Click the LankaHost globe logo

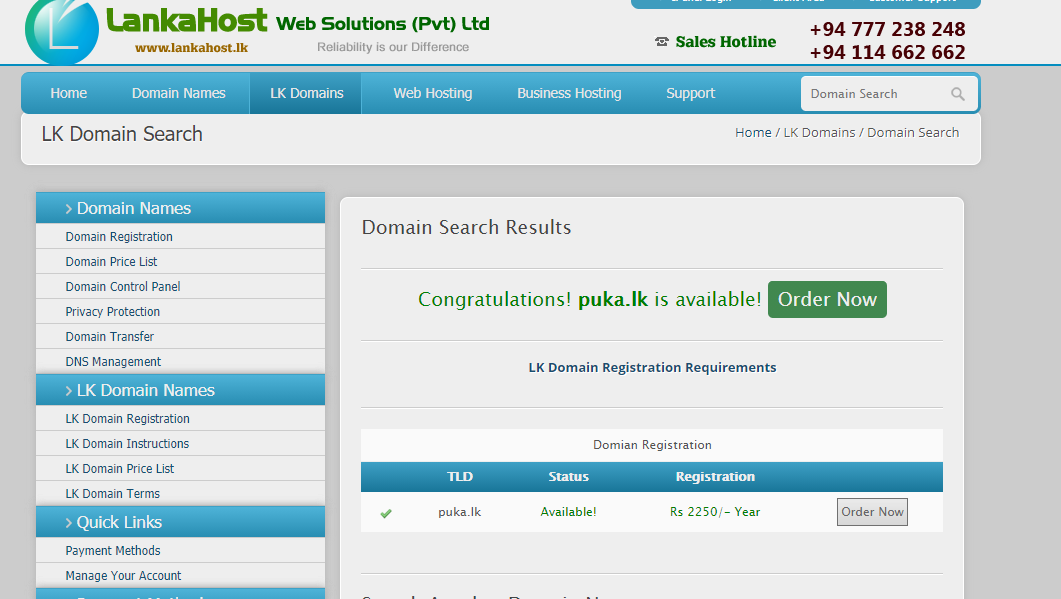(x=62, y=32)
